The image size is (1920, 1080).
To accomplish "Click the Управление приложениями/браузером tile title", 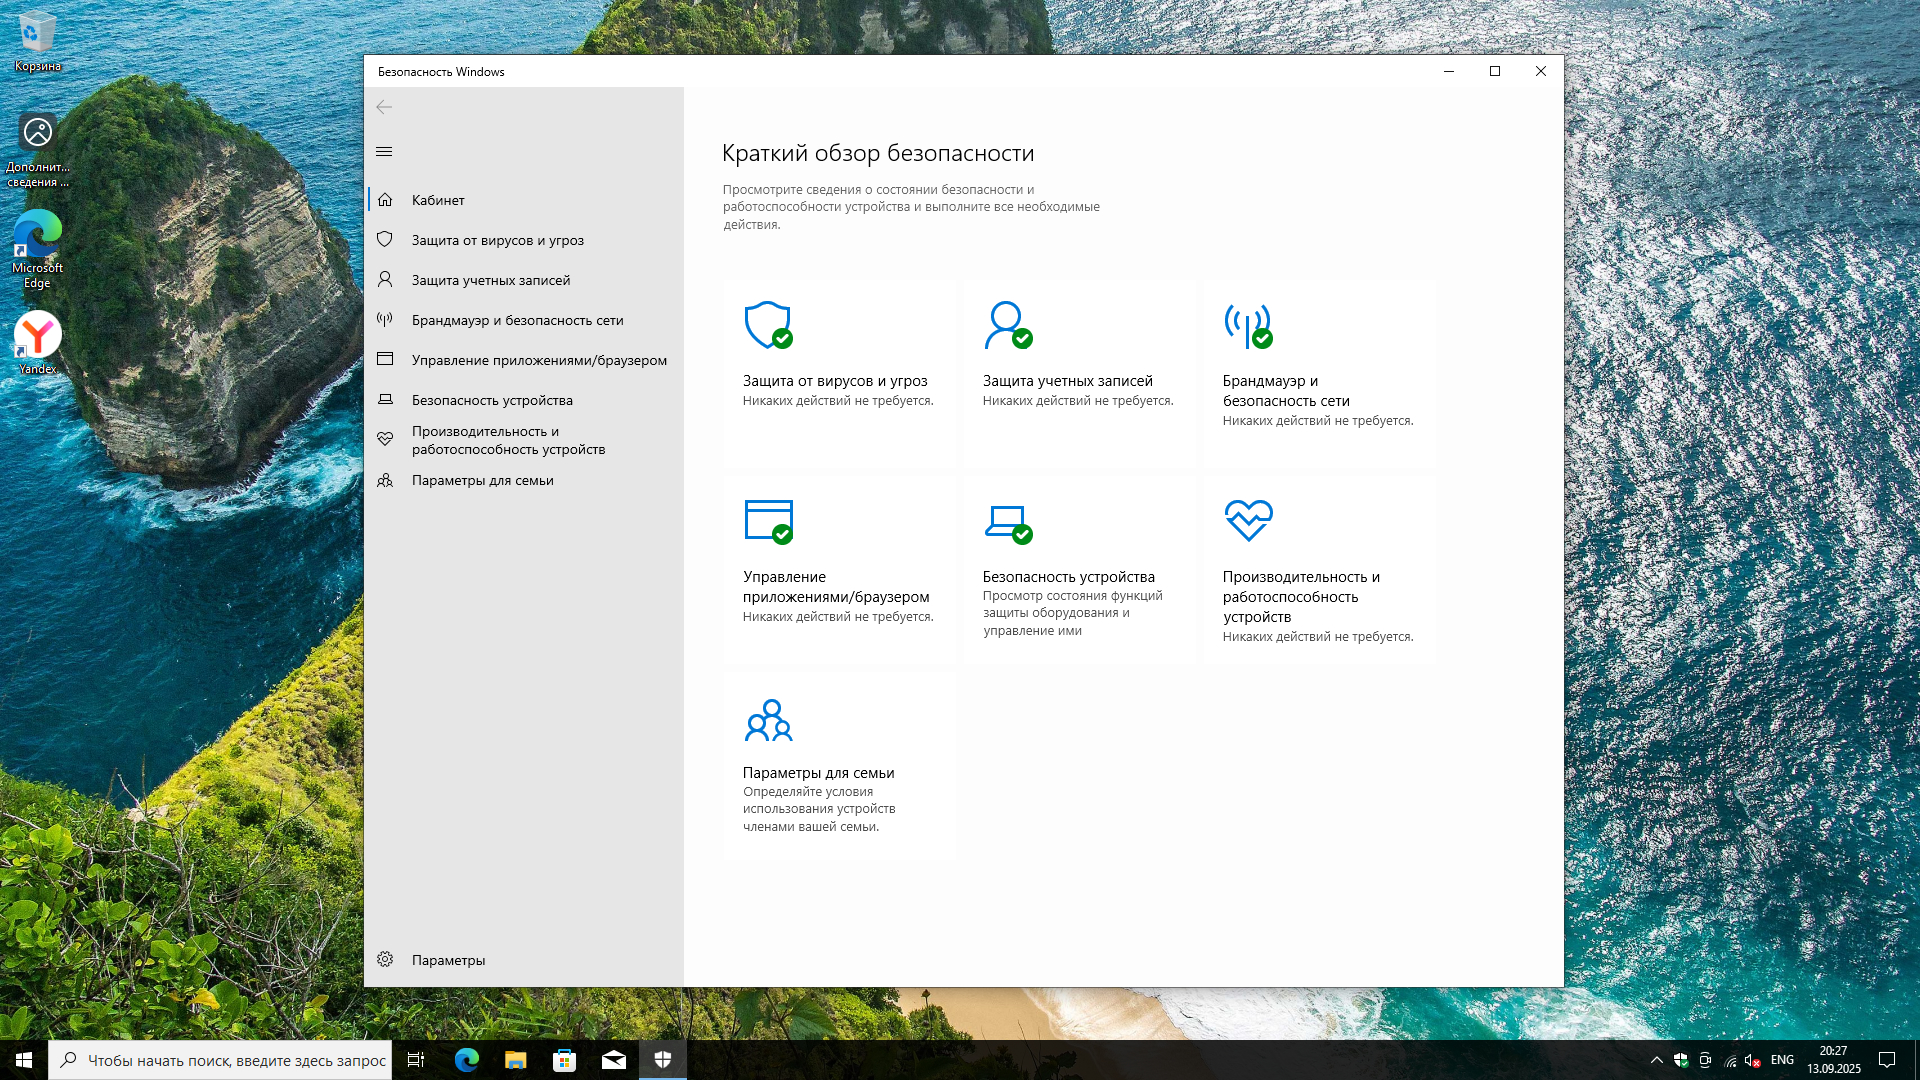I will click(836, 587).
